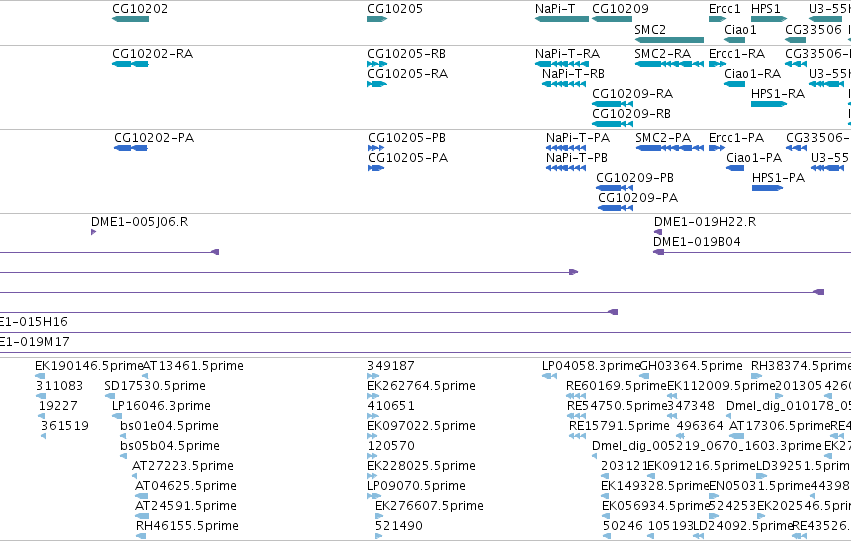
Task: Select the 521490 EST label
Action: point(399,526)
